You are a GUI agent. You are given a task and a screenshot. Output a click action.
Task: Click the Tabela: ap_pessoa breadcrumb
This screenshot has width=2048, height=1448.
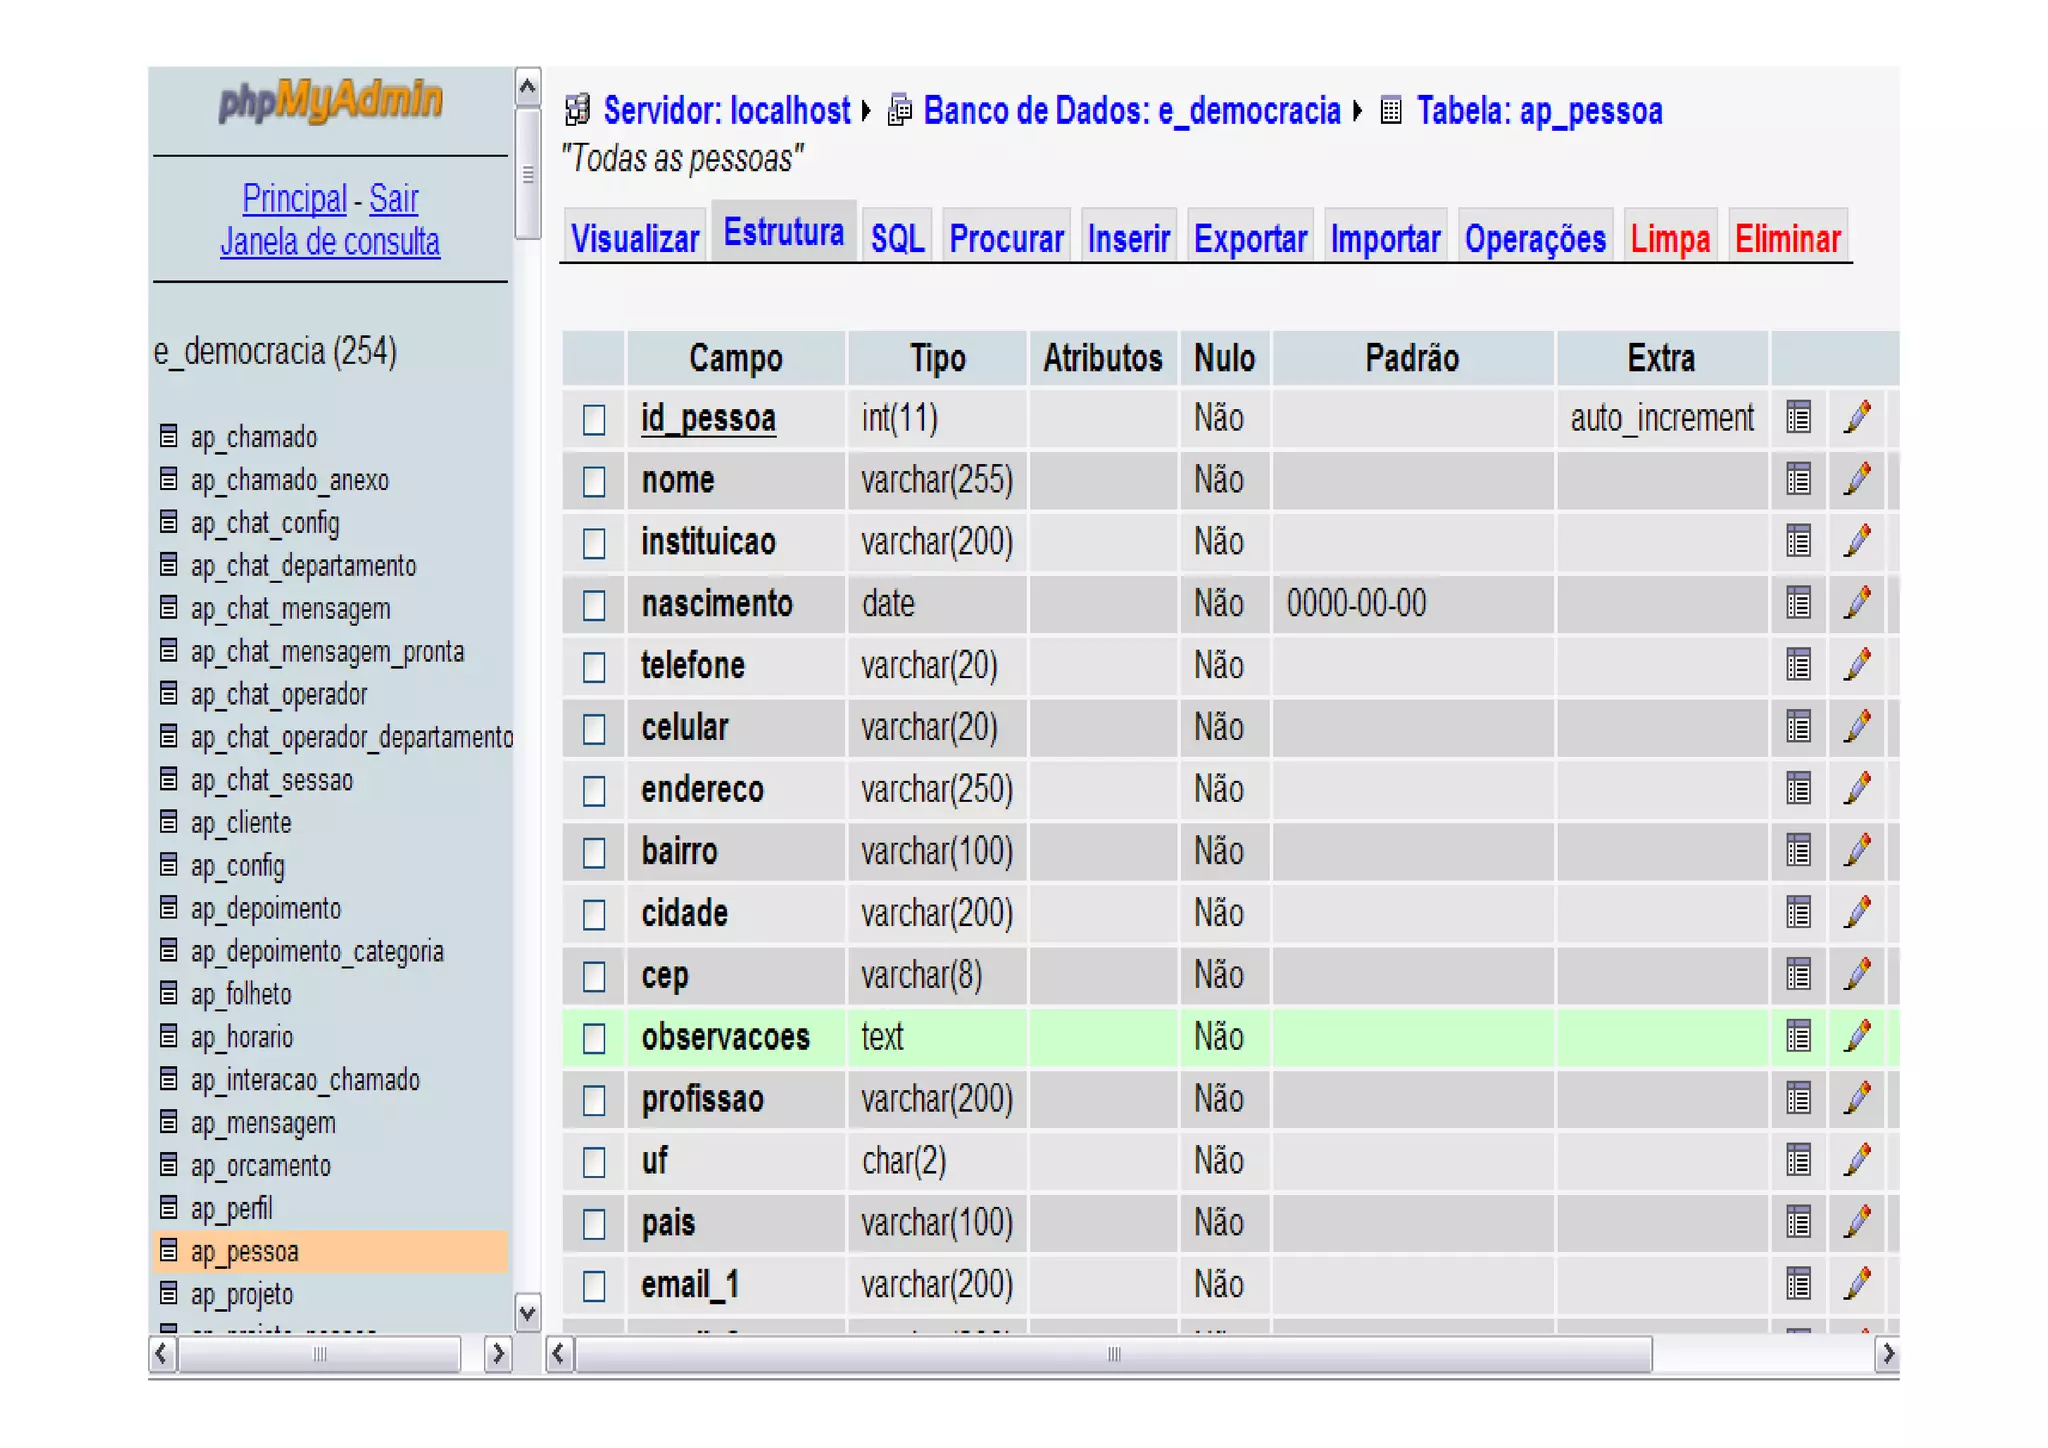tap(1539, 110)
